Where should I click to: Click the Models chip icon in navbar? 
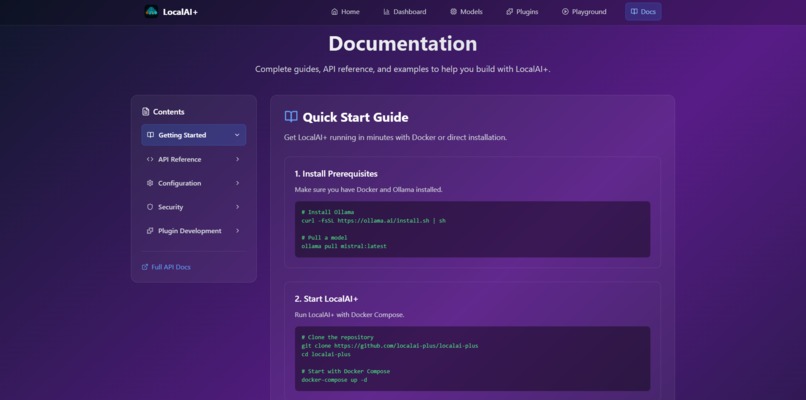pyautogui.click(x=453, y=11)
